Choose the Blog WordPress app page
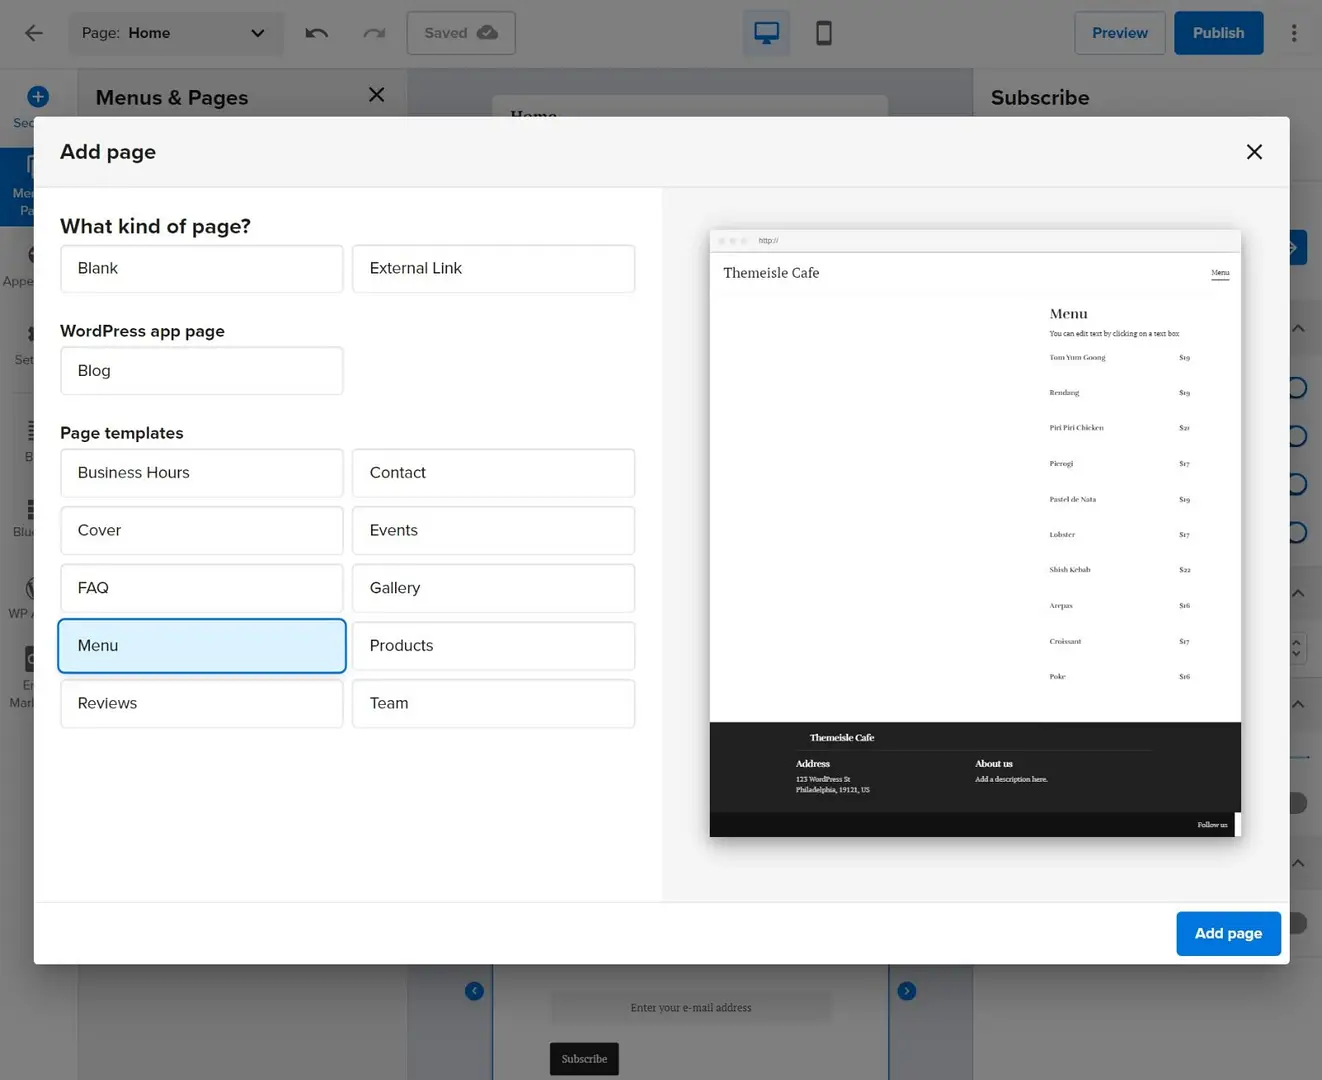 point(201,370)
